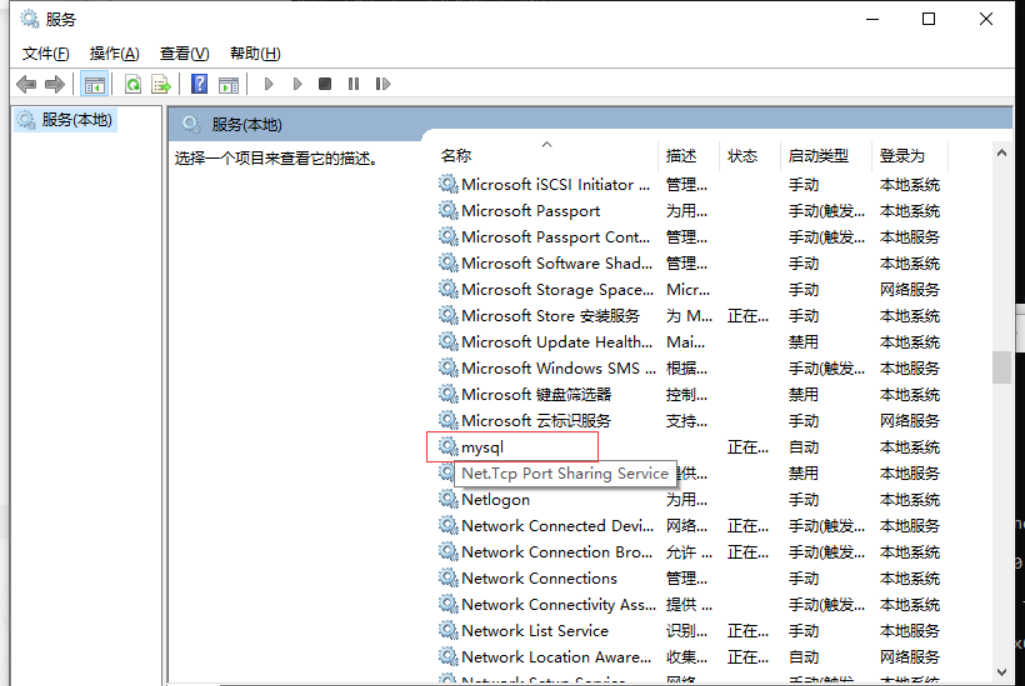The height and width of the screenshot is (686, 1025).
Task: Sort by the 状态 column header
Action: tap(743, 156)
